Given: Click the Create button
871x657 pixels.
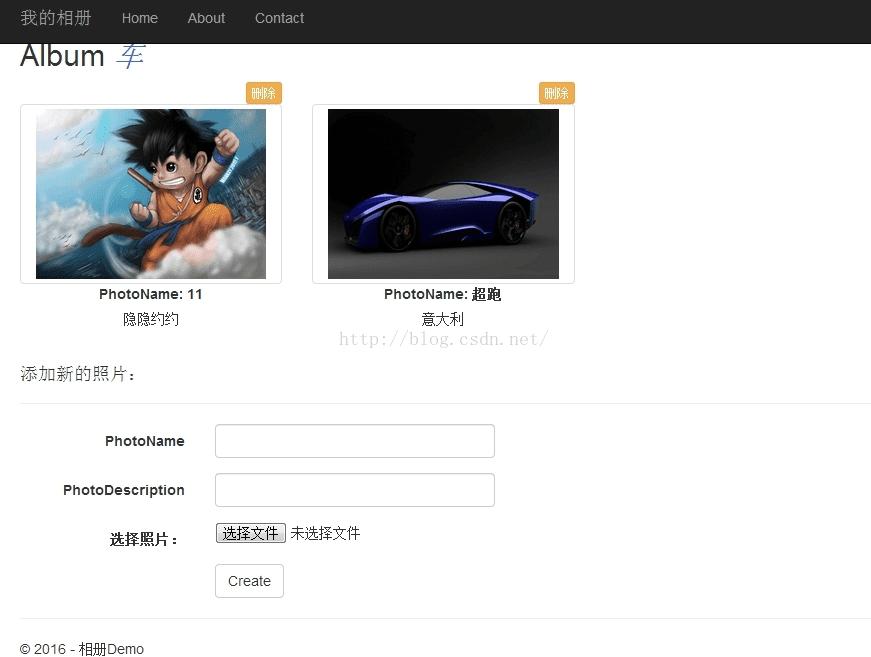Looking at the screenshot, I should [x=249, y=581].
